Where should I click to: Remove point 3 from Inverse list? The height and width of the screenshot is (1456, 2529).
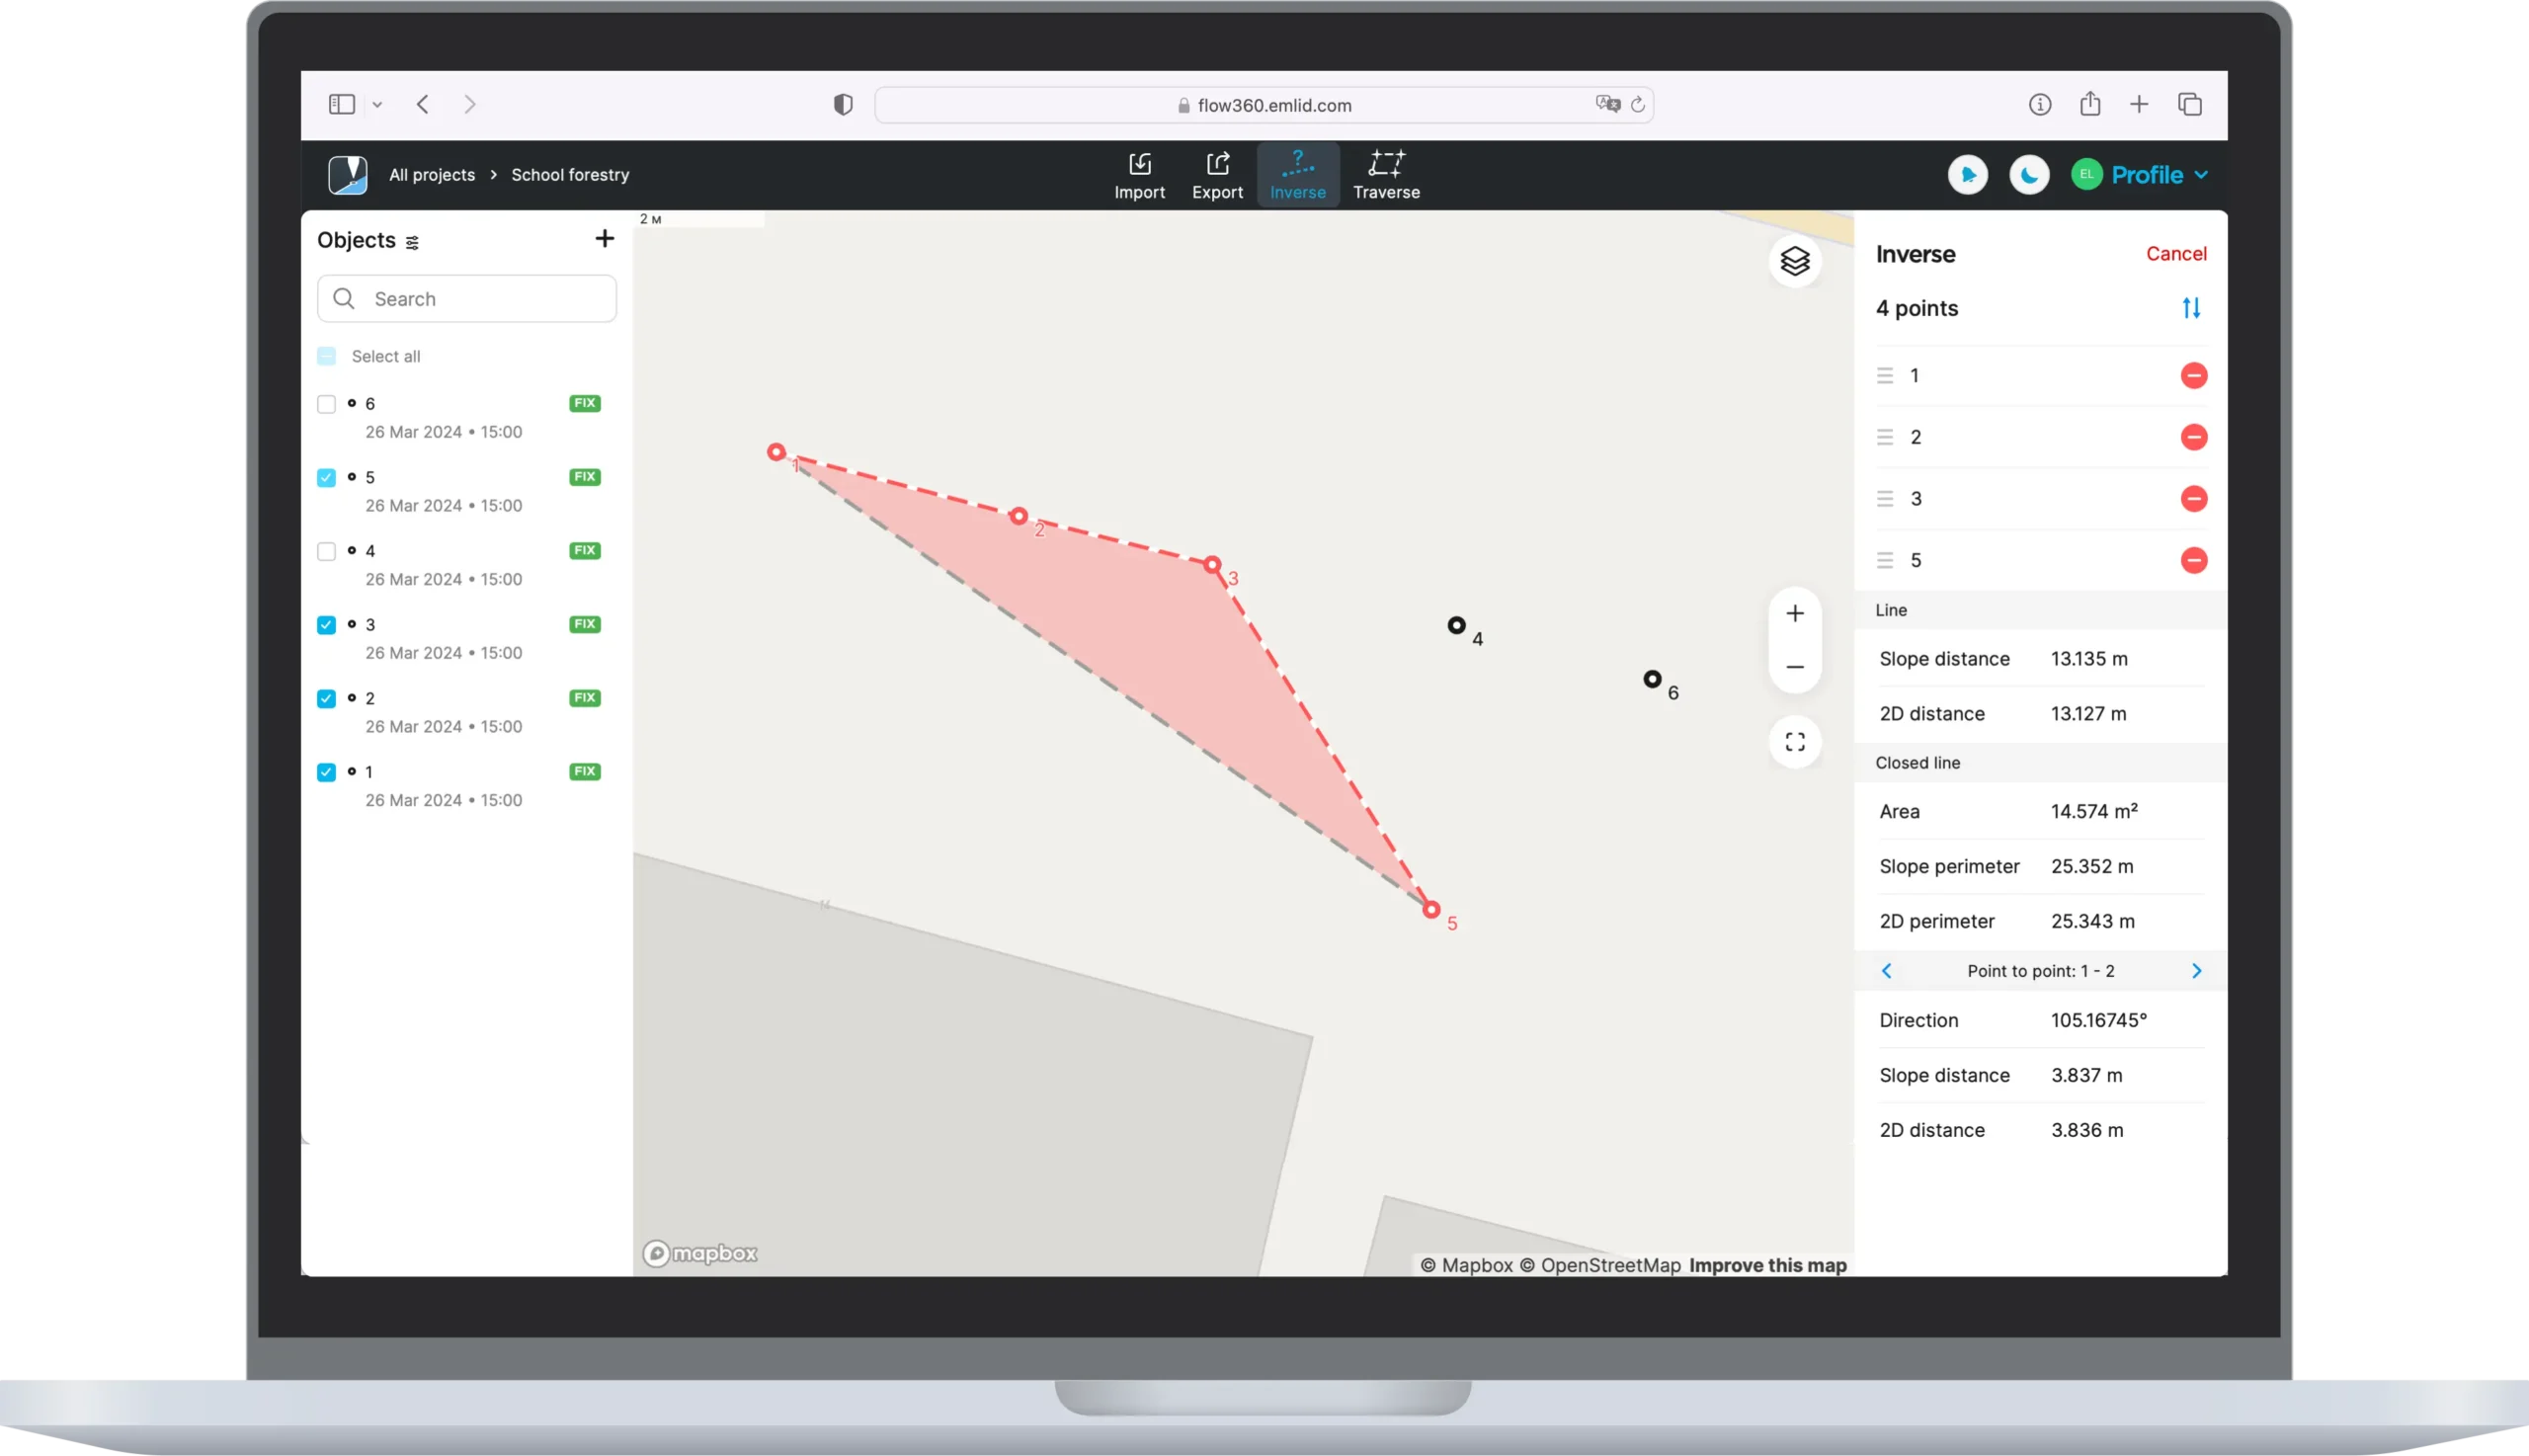pyautogui.click(x=2193, y=499)
